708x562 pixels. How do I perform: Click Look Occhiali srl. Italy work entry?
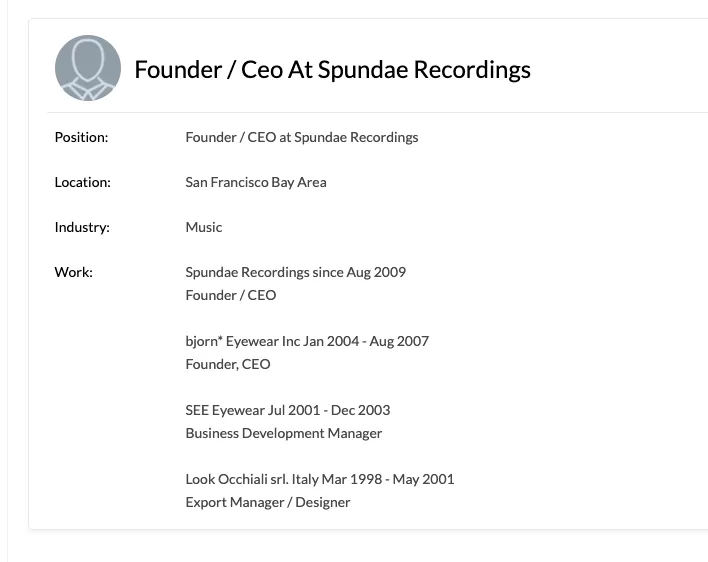pyautogui.click(x=320, y=479)
